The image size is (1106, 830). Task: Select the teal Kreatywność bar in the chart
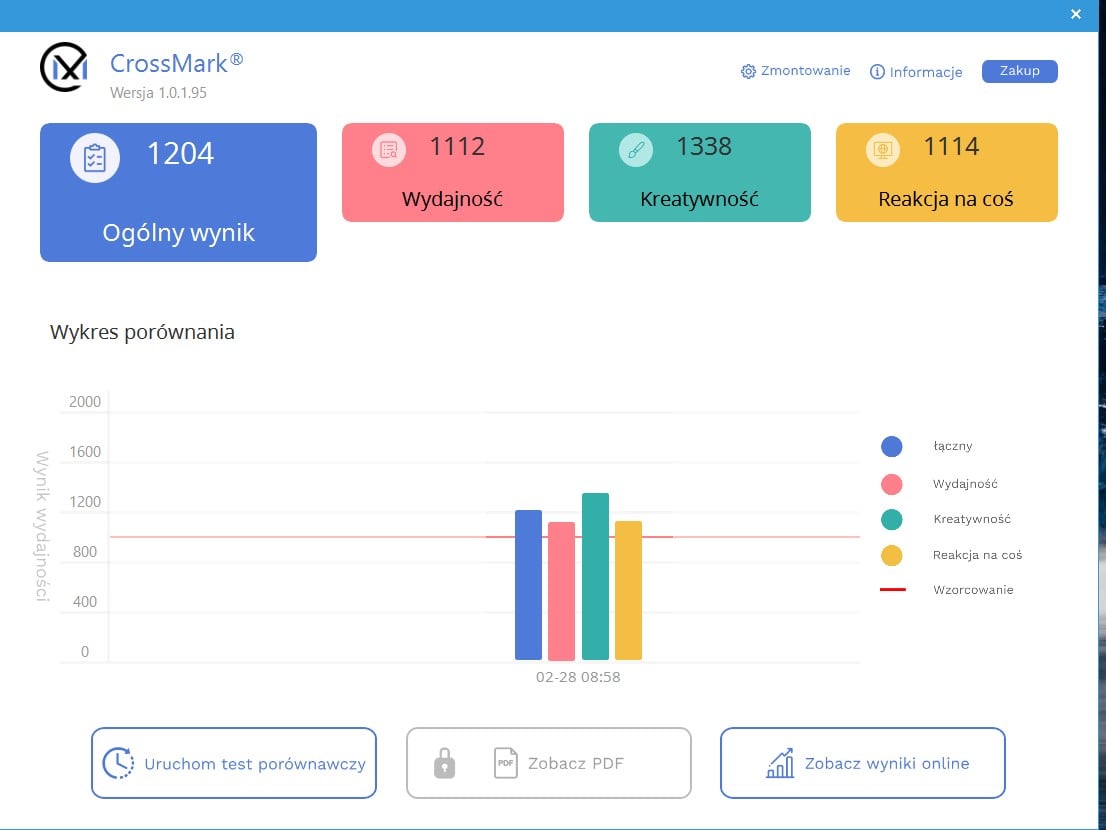click(x=595, y=576)
